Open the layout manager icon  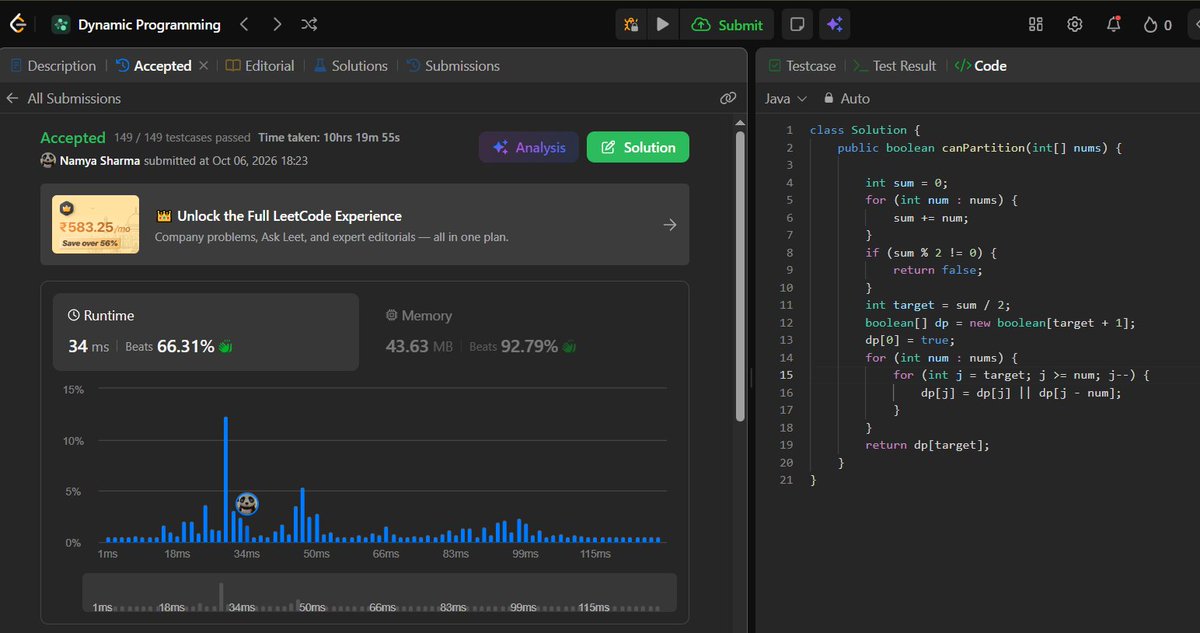tap(1036, 24)
